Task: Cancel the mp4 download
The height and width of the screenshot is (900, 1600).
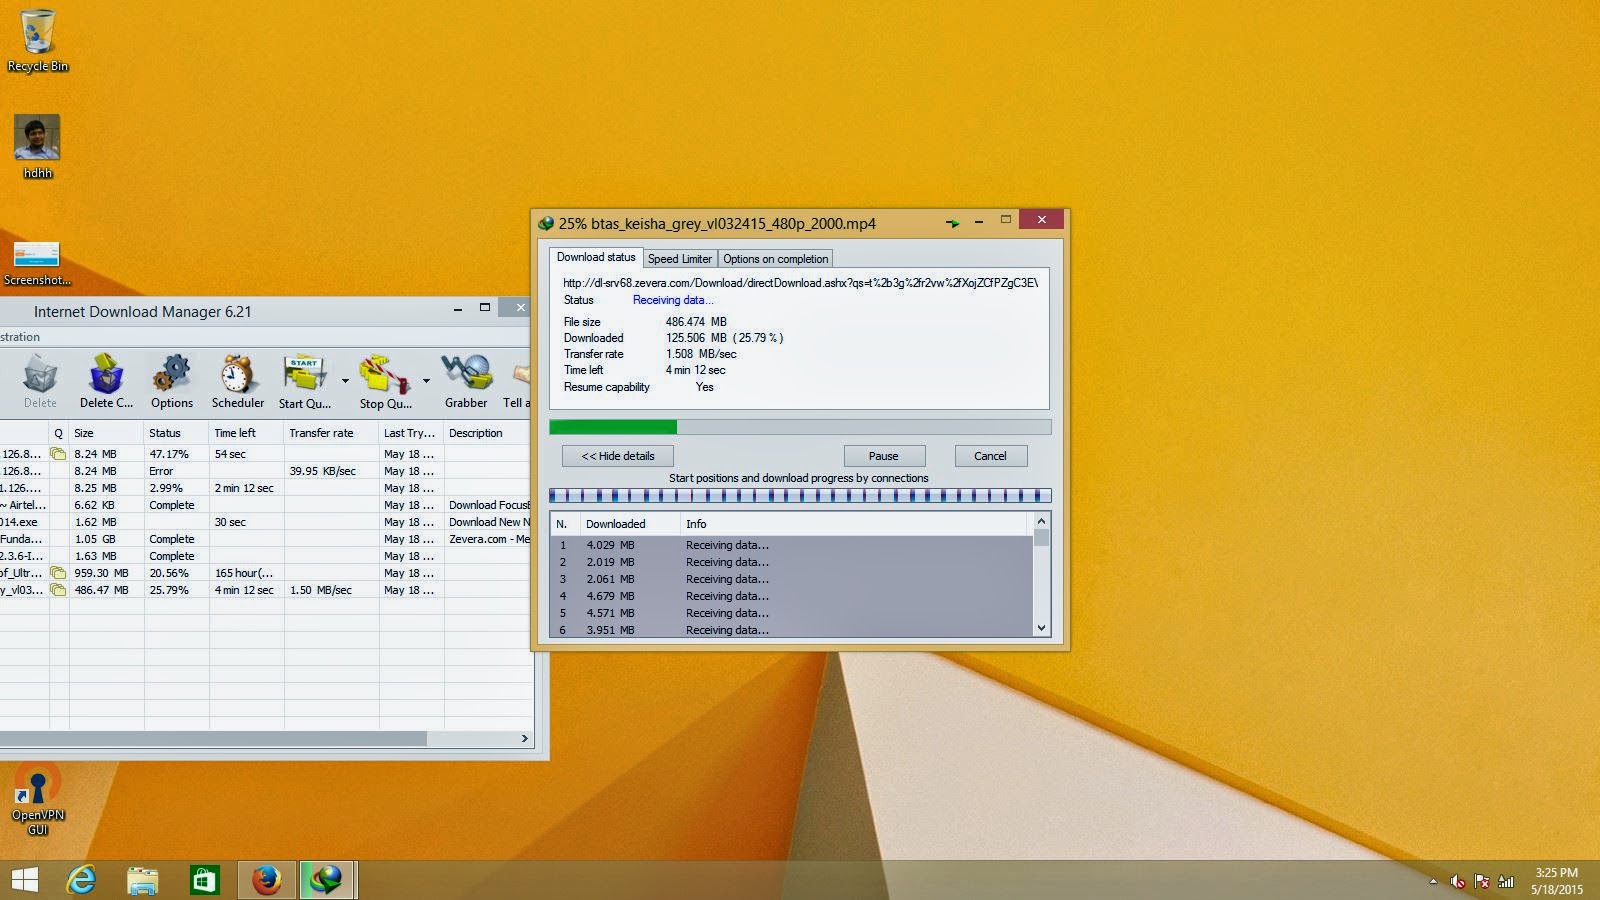Action: pos(991,456)
